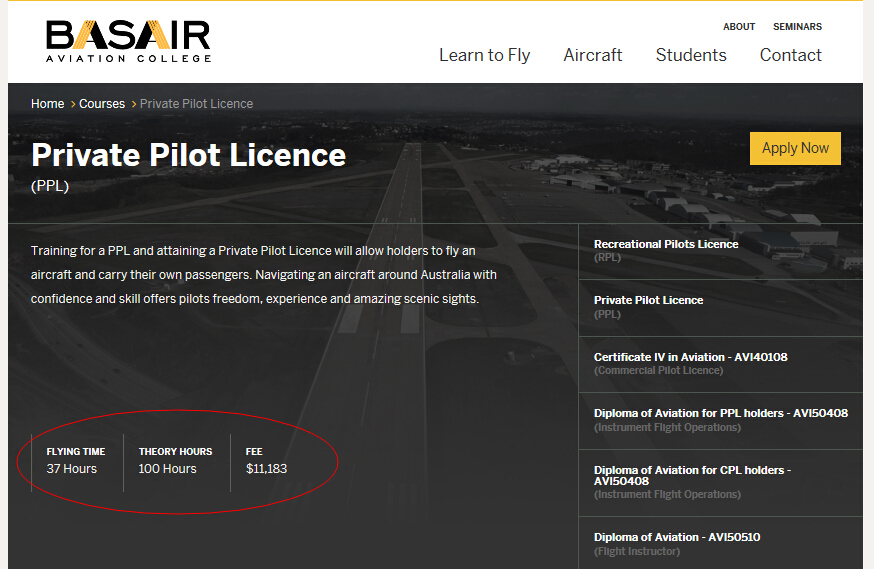Click the Theory Hours 100 Hours stat
The height and width of the screenshot is (569, 874).
(175, 460)
